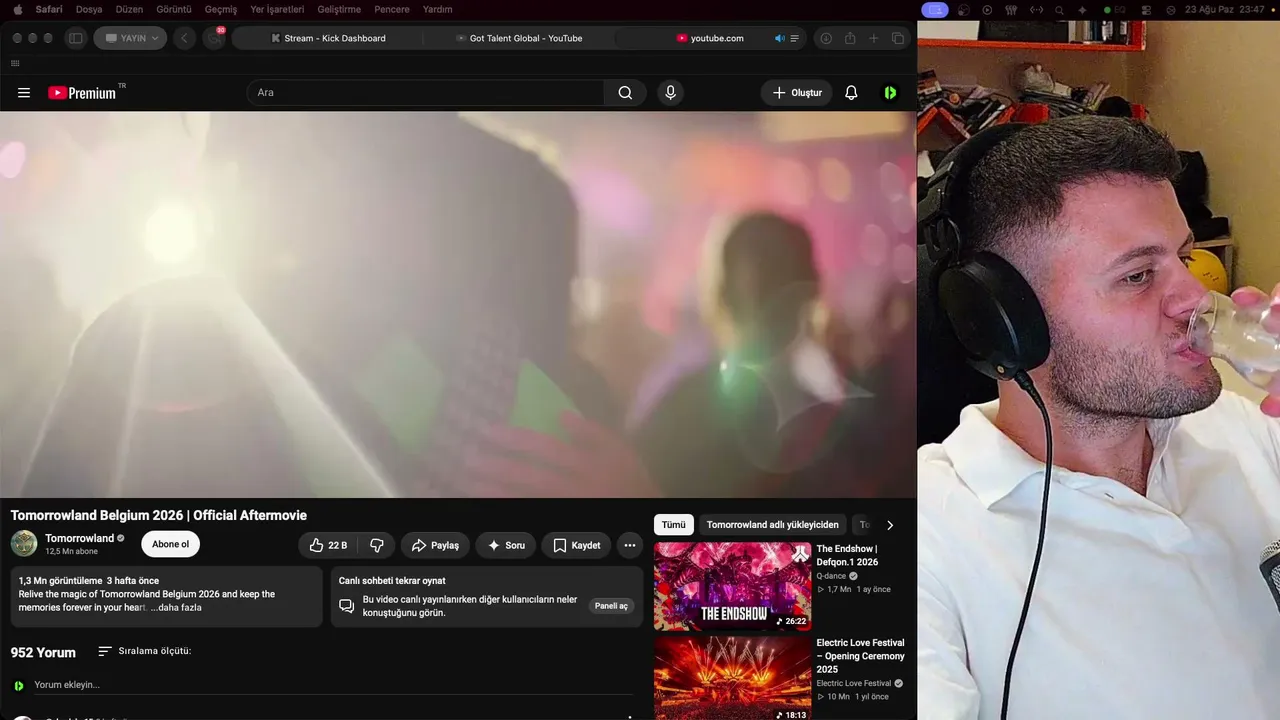Open the Safari menu

point(49,9)
